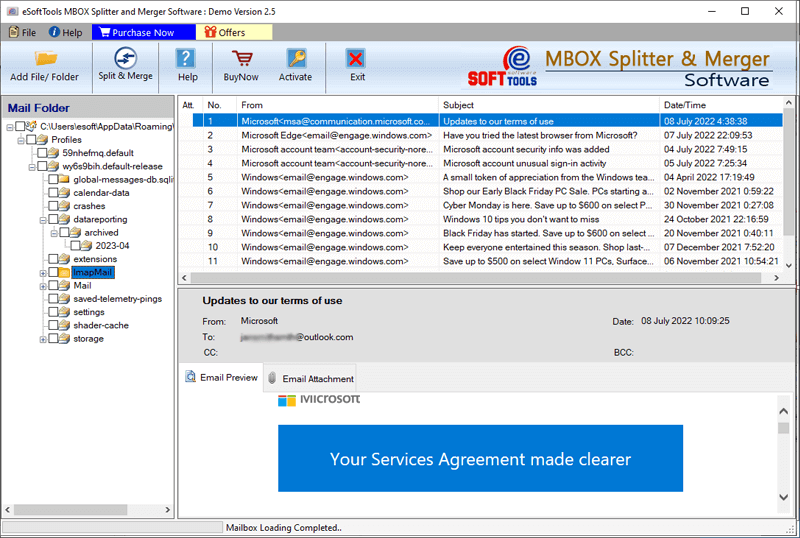
Task: Collapse the C:\Users root tree node
Action: tap(10, 127)
